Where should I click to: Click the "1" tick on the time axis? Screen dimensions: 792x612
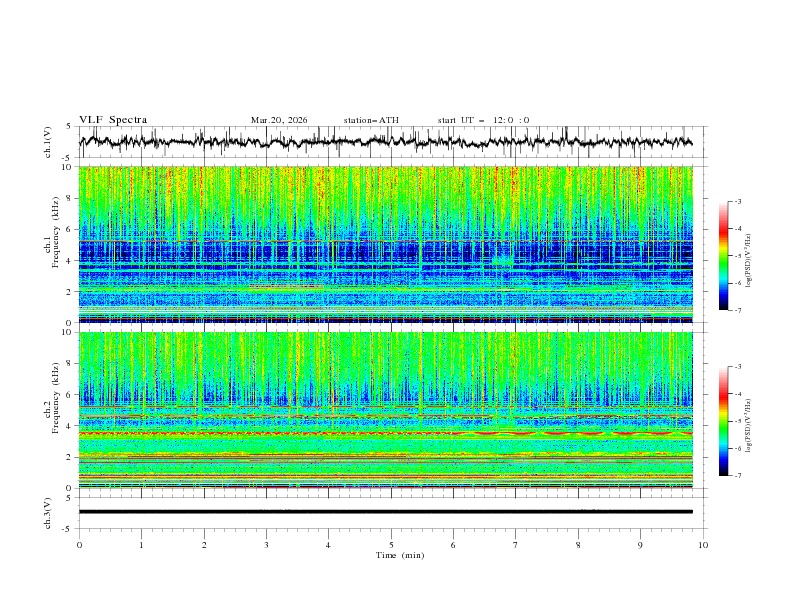141,545
